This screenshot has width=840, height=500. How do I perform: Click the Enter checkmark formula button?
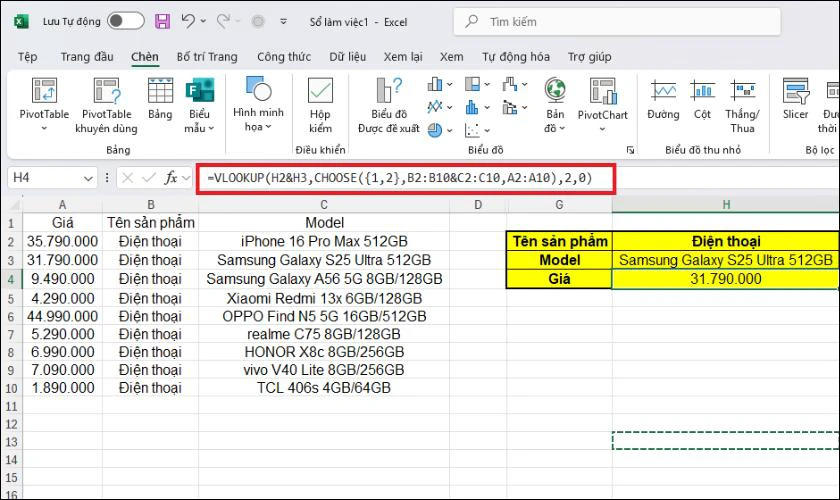tap(149, 177)
